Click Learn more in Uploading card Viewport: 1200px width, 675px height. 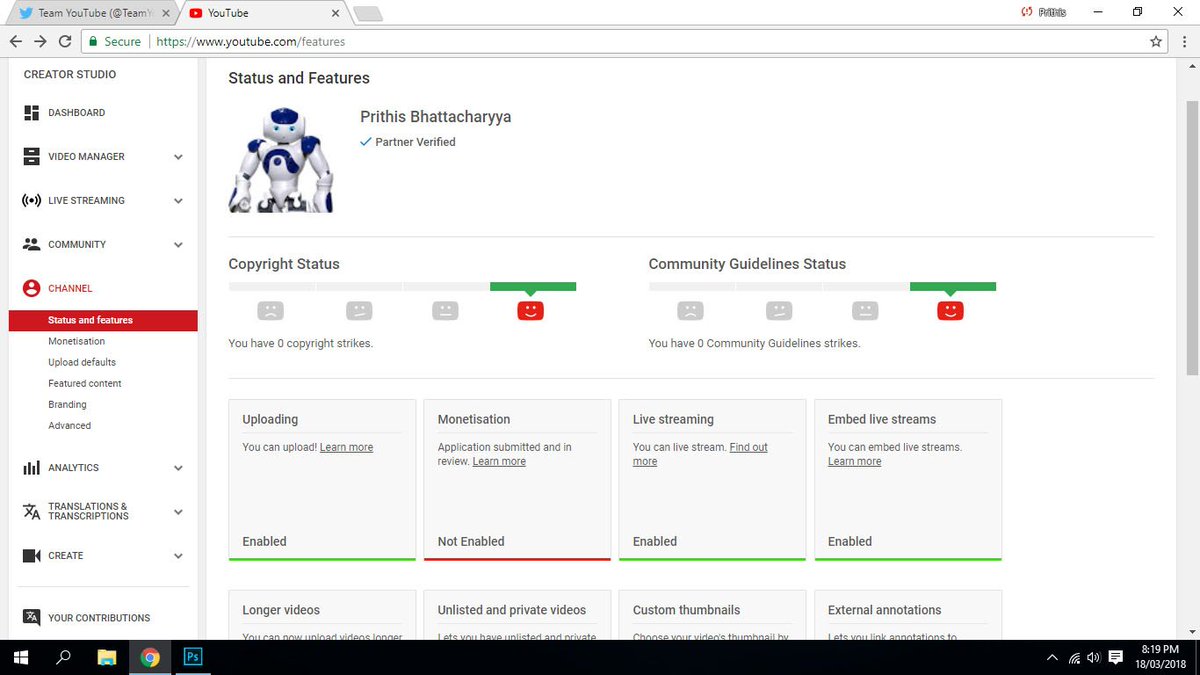point(346,447)
